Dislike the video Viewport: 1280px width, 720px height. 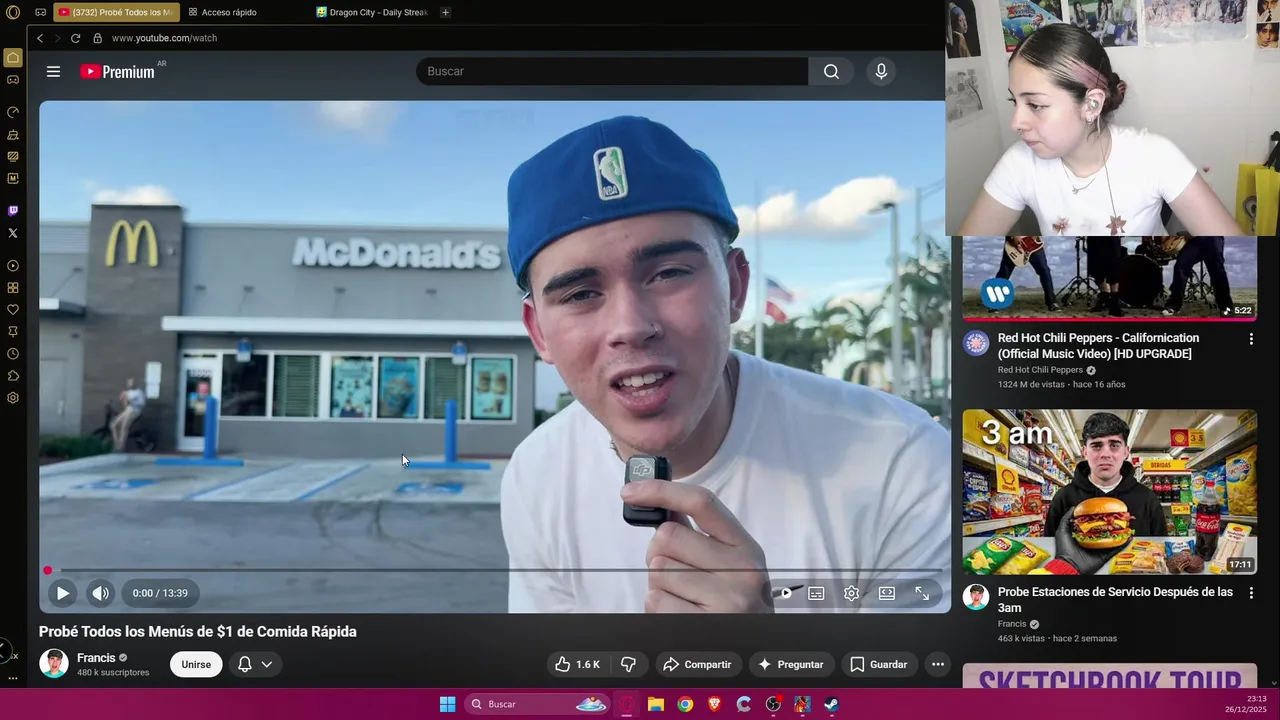(x=628, y=664)
